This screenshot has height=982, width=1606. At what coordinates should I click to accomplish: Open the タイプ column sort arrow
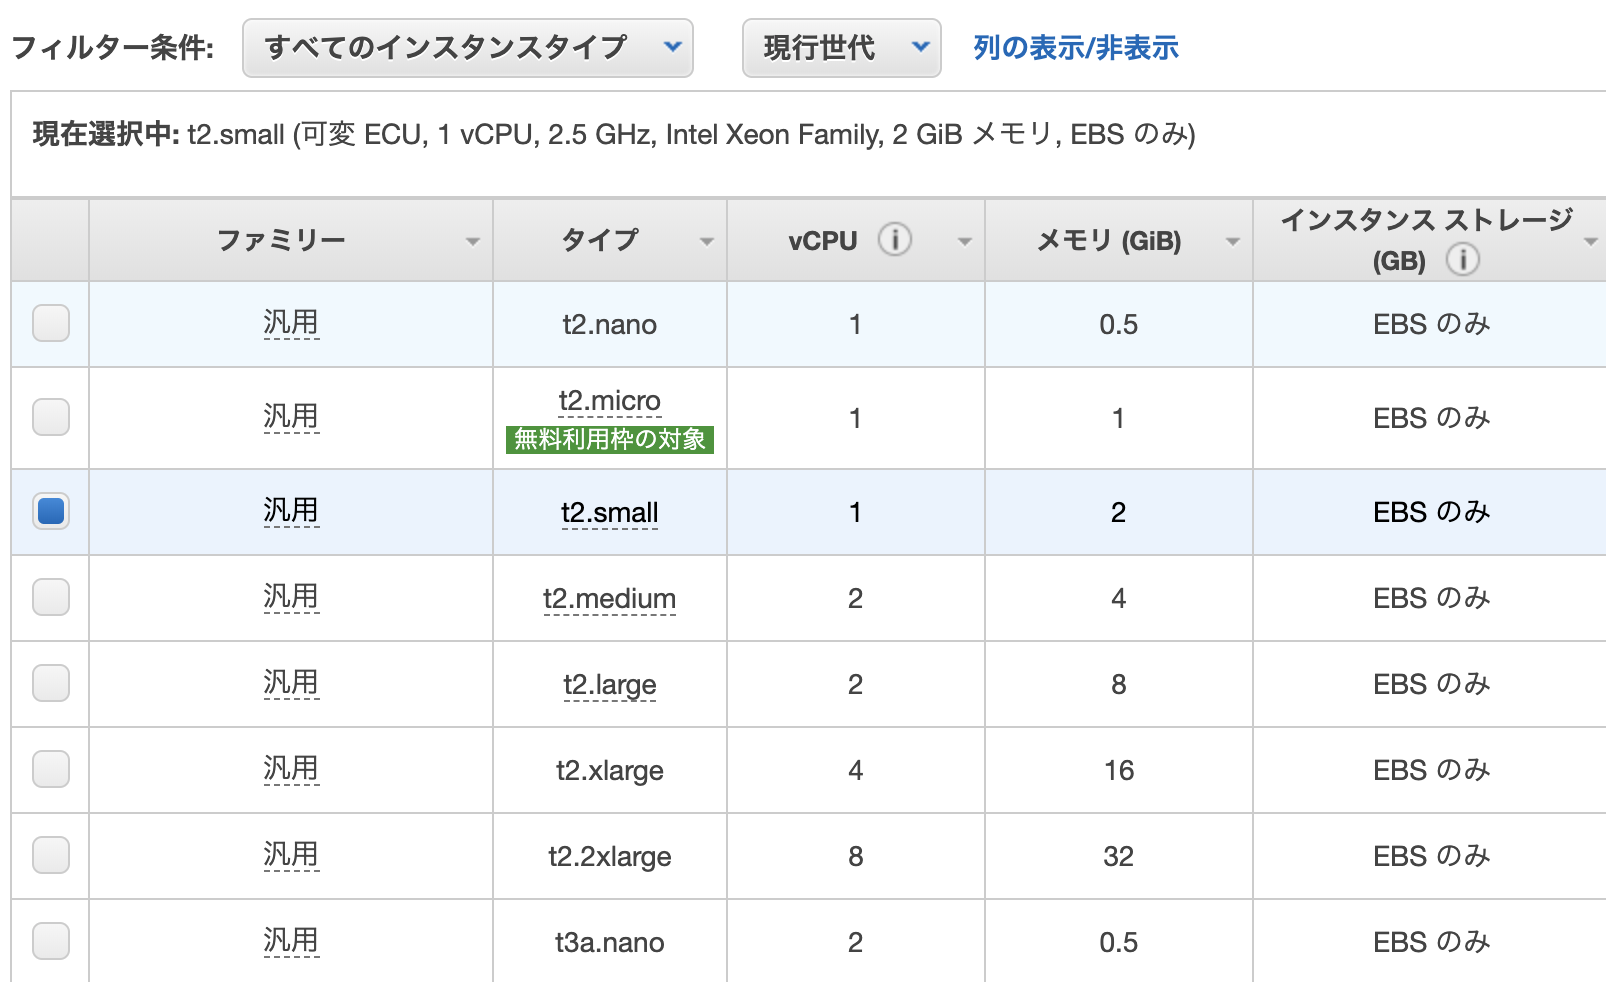click(x=707, y=242)
